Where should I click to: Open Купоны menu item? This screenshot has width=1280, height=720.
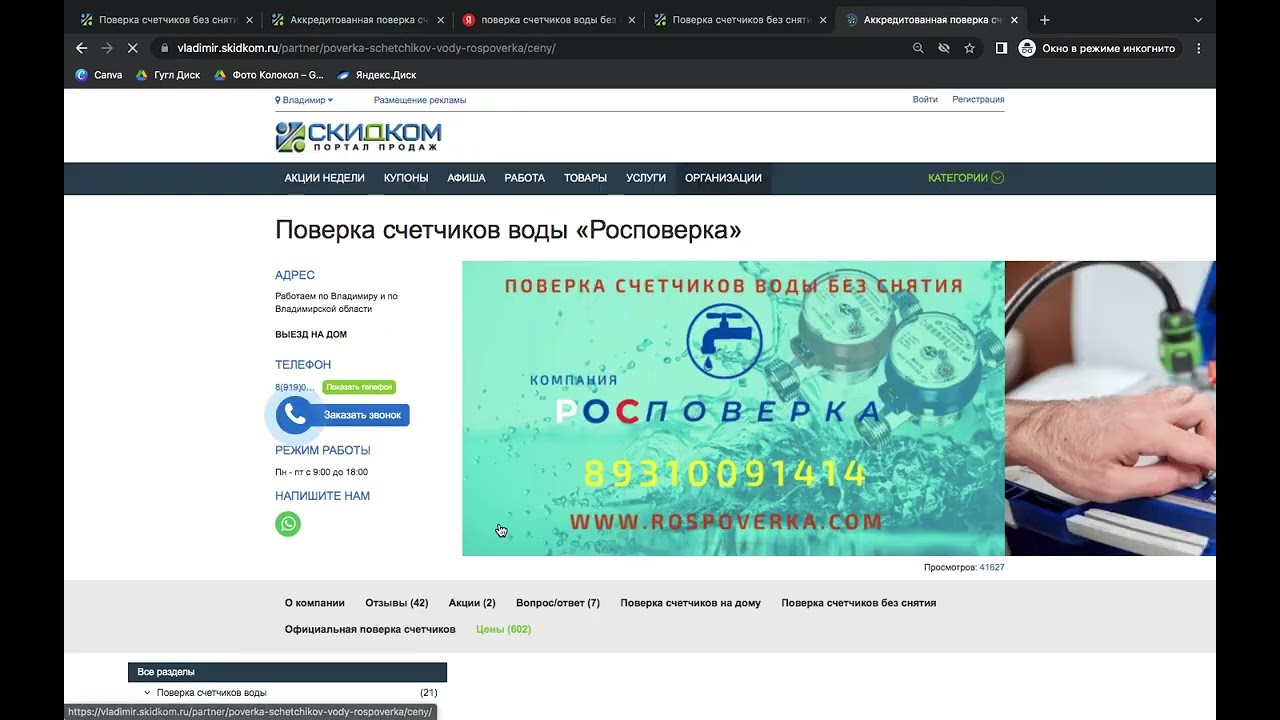pos(406,178)
